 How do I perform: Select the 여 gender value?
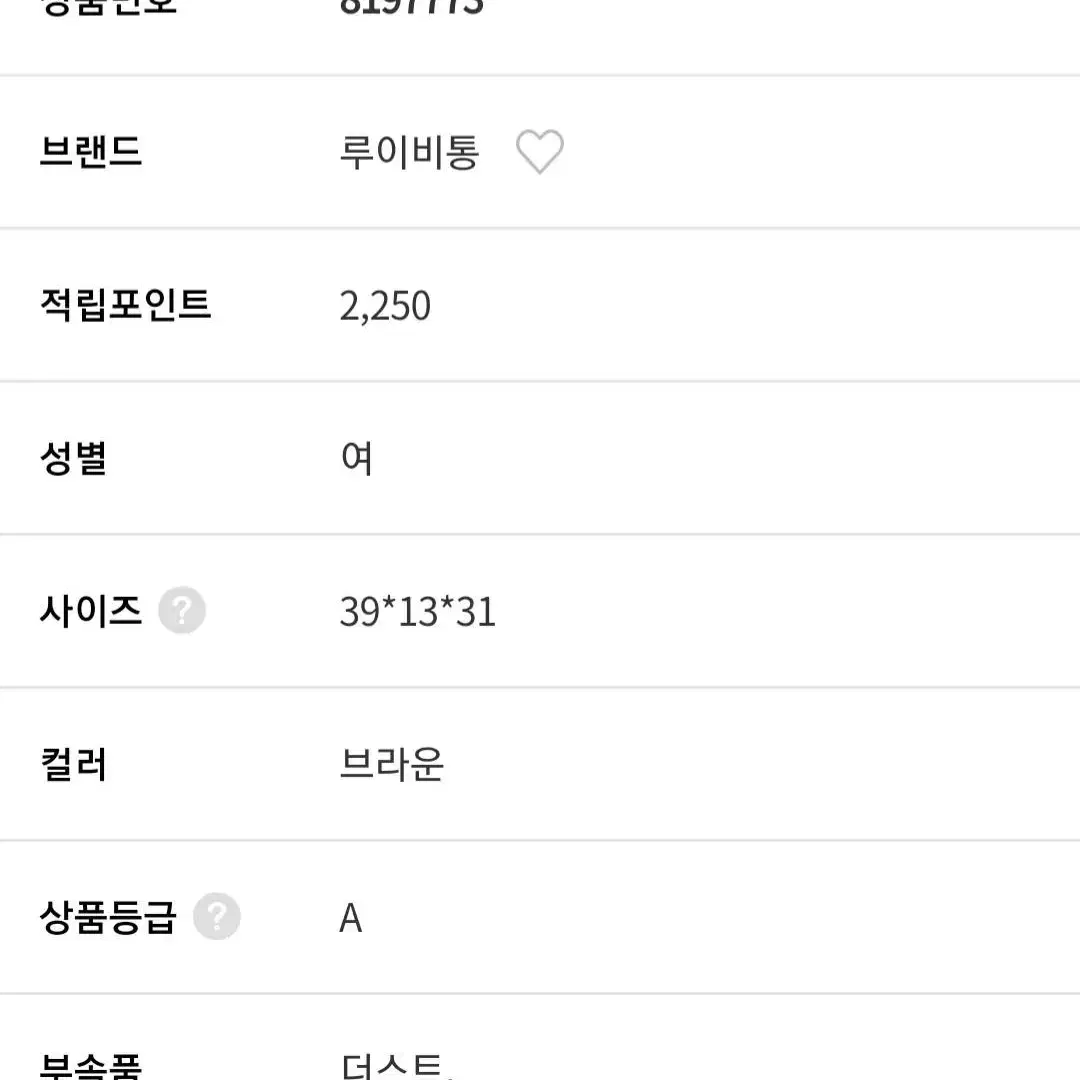pyautogui.click(x=357, y=458)
